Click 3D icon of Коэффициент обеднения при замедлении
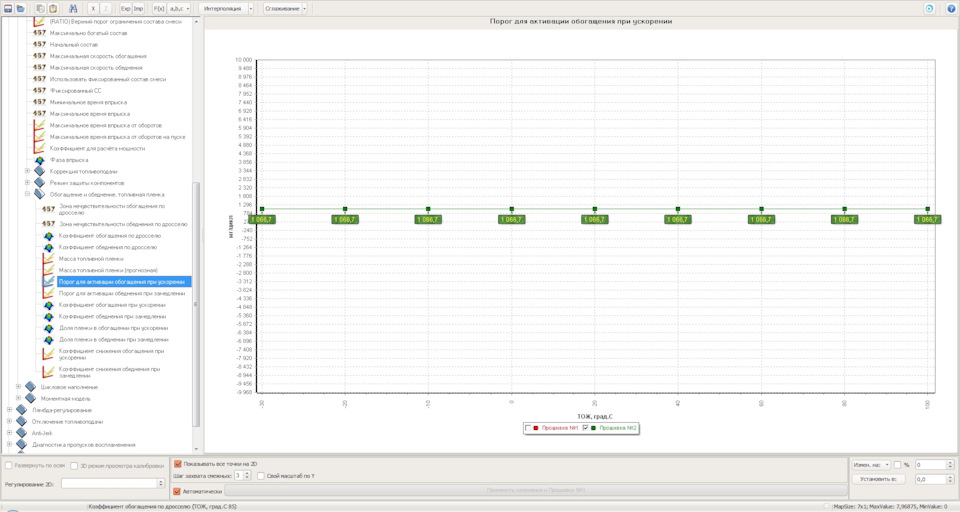The image size is (960, 512). click(48, 317)
